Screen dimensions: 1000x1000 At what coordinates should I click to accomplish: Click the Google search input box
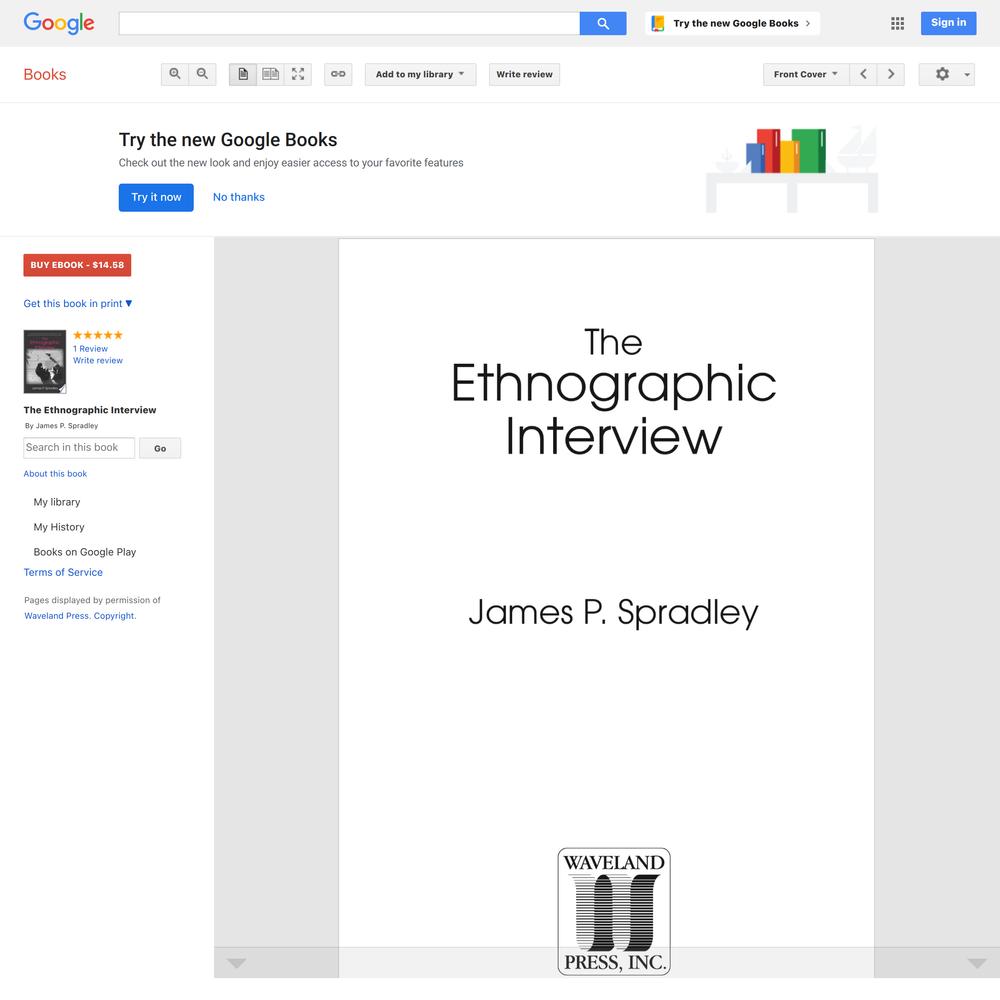(x=349, y=24)
